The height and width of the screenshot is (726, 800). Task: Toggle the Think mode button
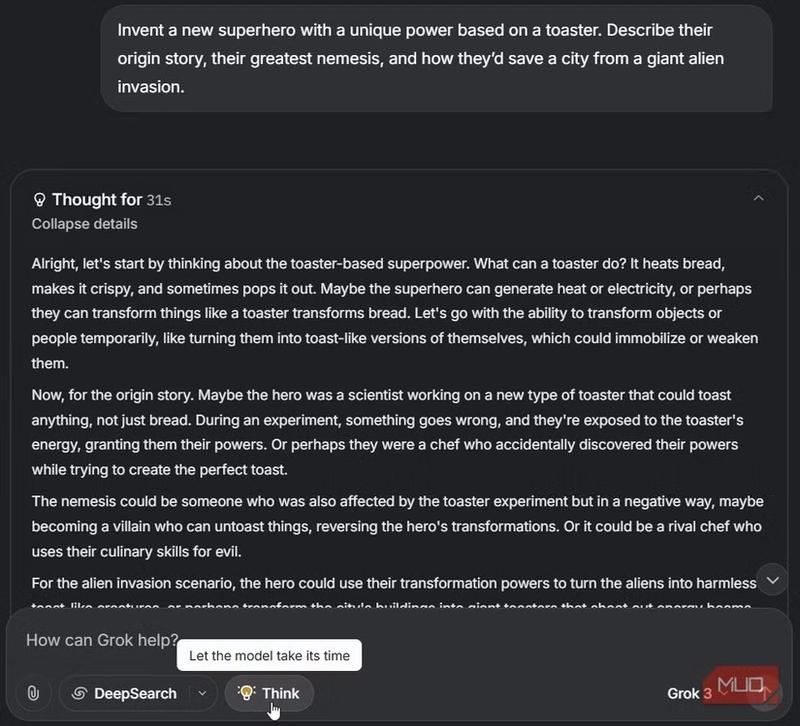tap(269, 693)
